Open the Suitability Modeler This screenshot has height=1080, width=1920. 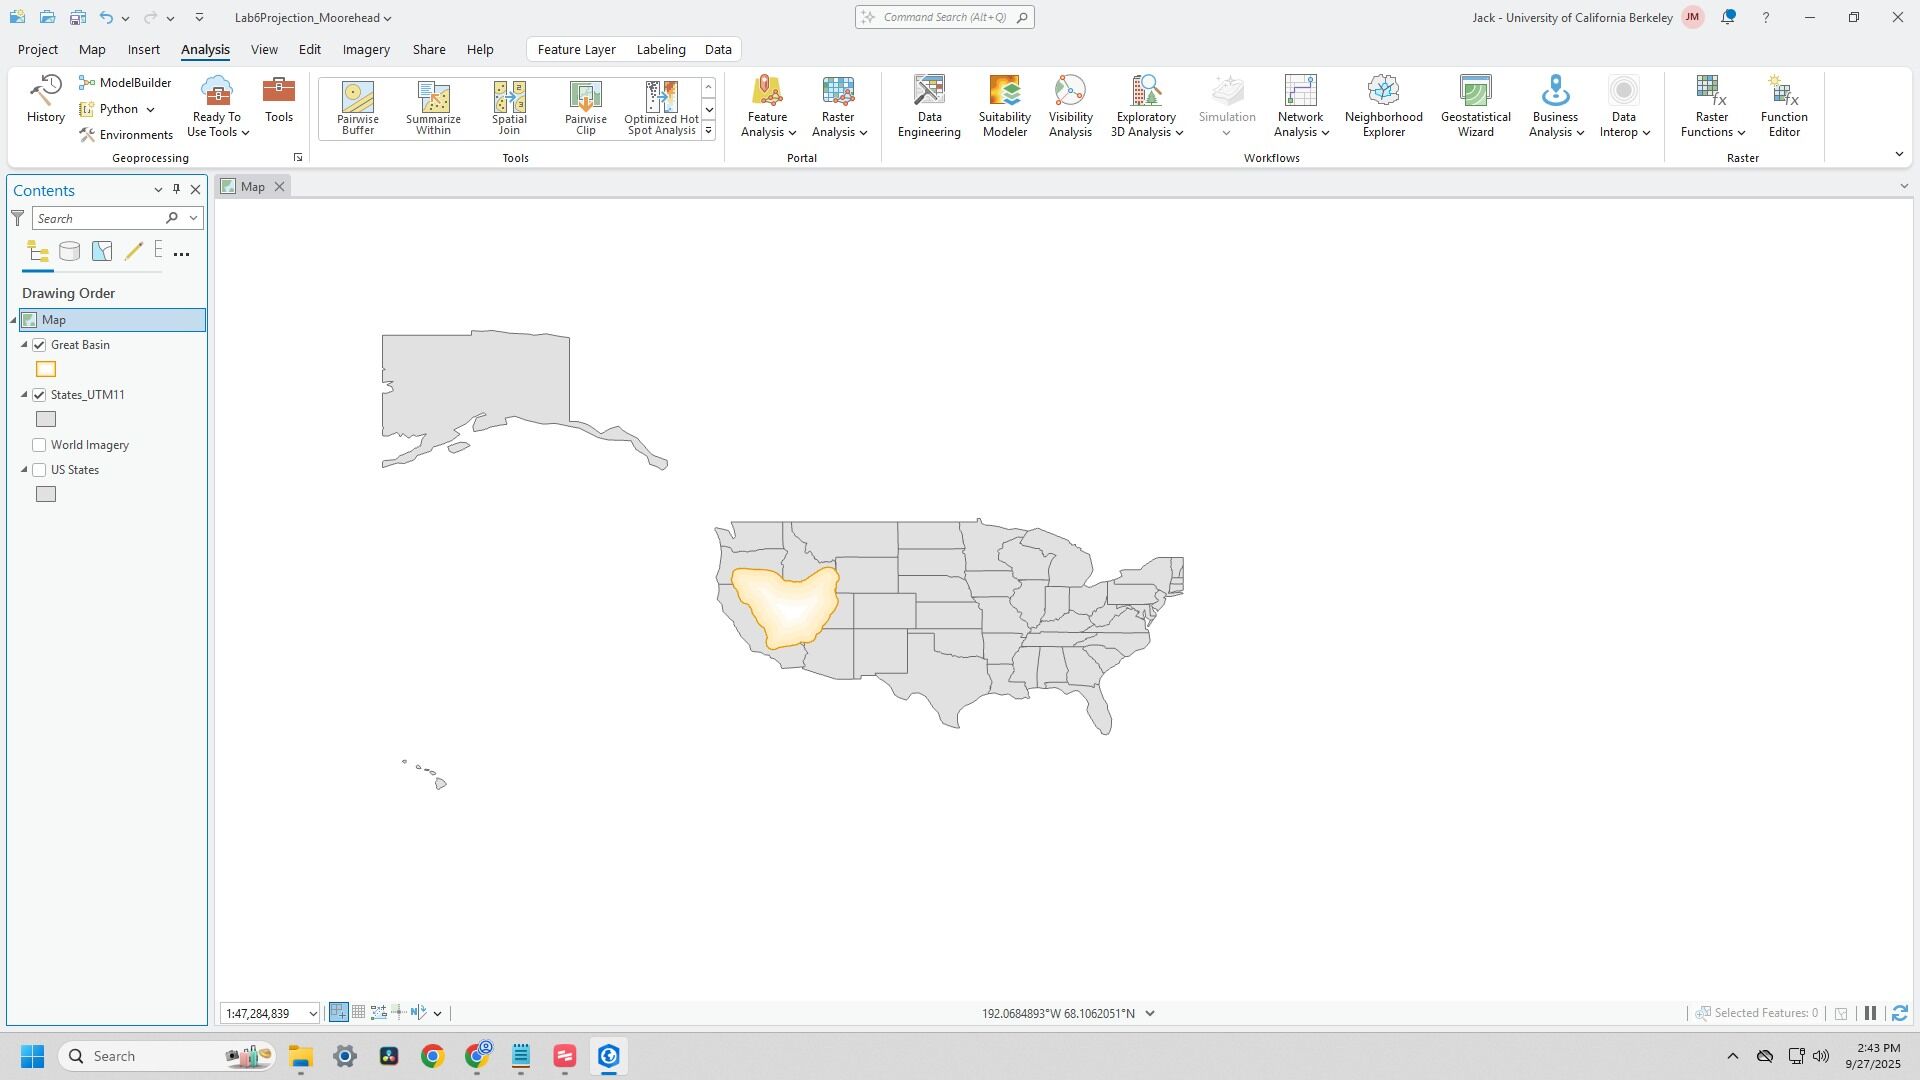coord(1004,105)
